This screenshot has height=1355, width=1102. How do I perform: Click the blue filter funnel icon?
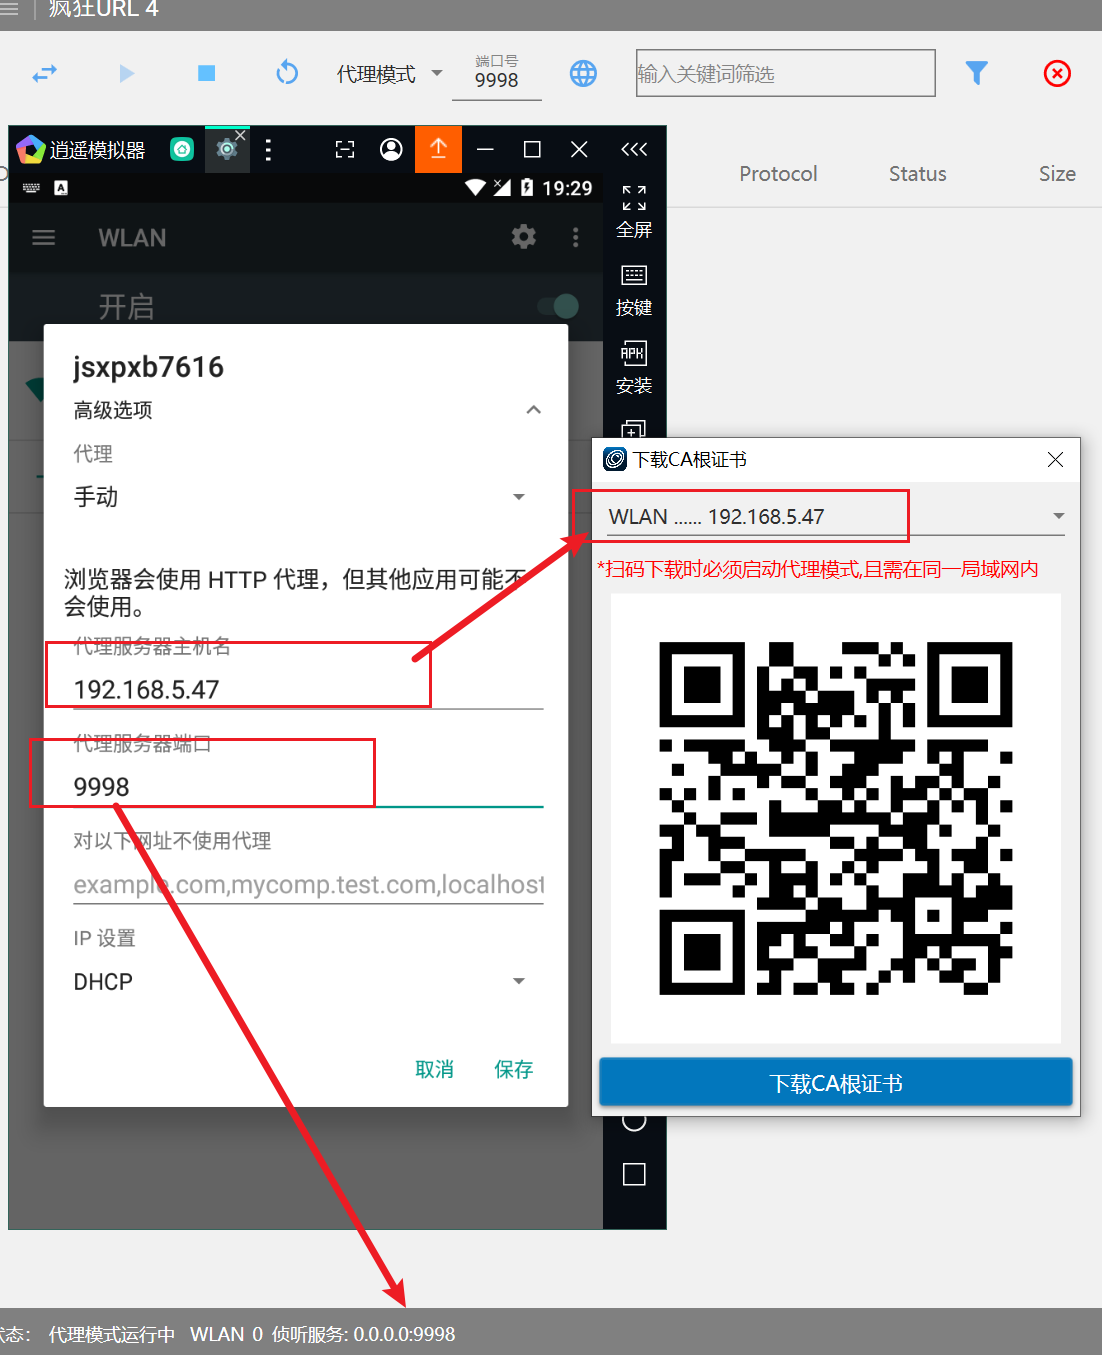pos(976,73)
